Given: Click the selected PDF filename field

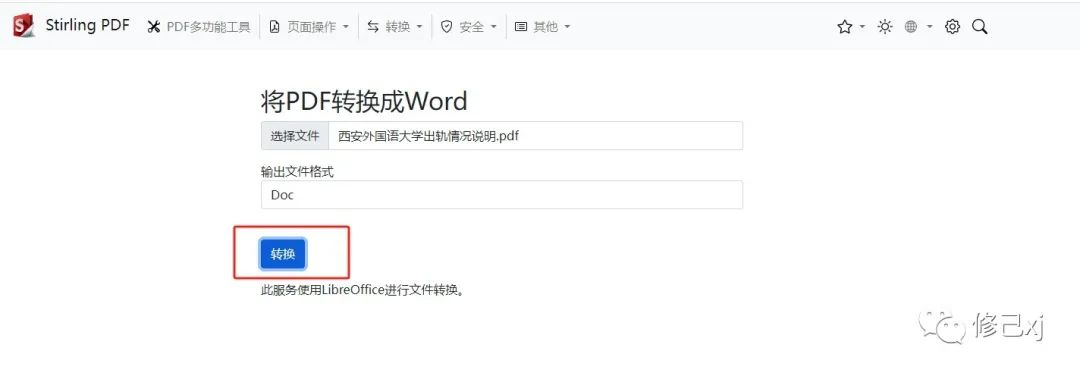Looking at the screenshot, I should [536, 136].
